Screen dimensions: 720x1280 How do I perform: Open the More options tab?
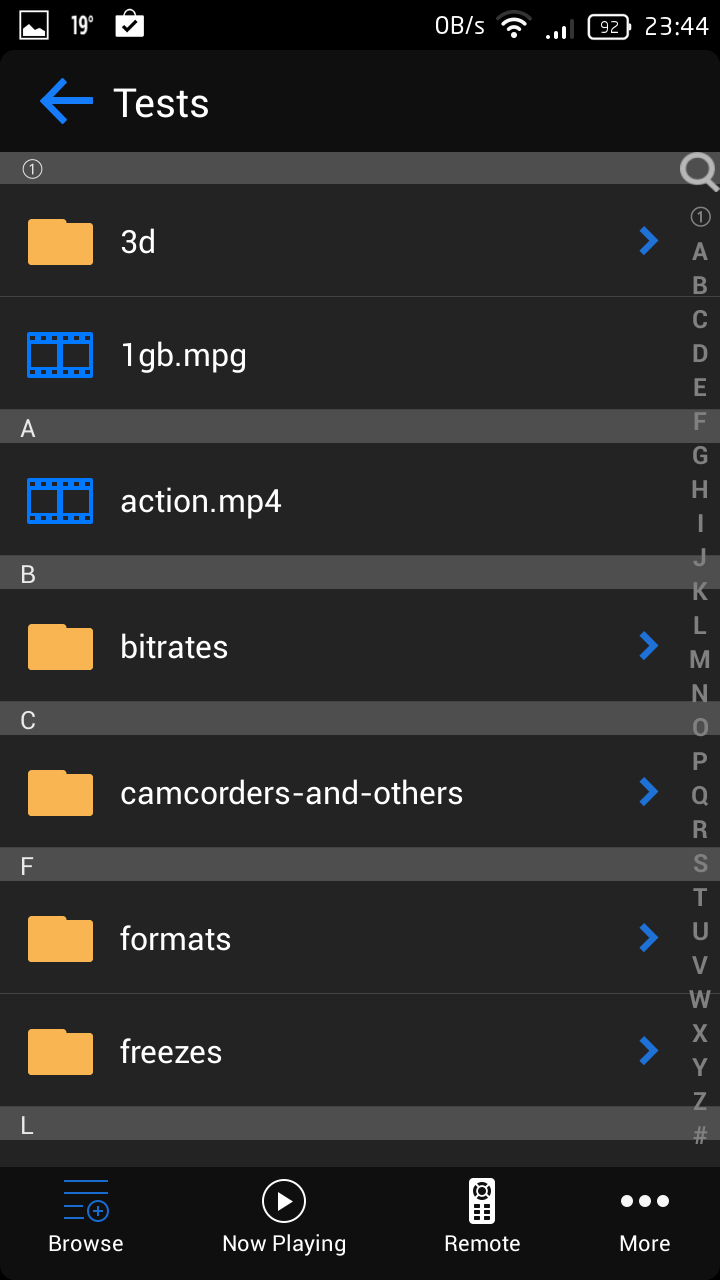[x=644, y=1216]
